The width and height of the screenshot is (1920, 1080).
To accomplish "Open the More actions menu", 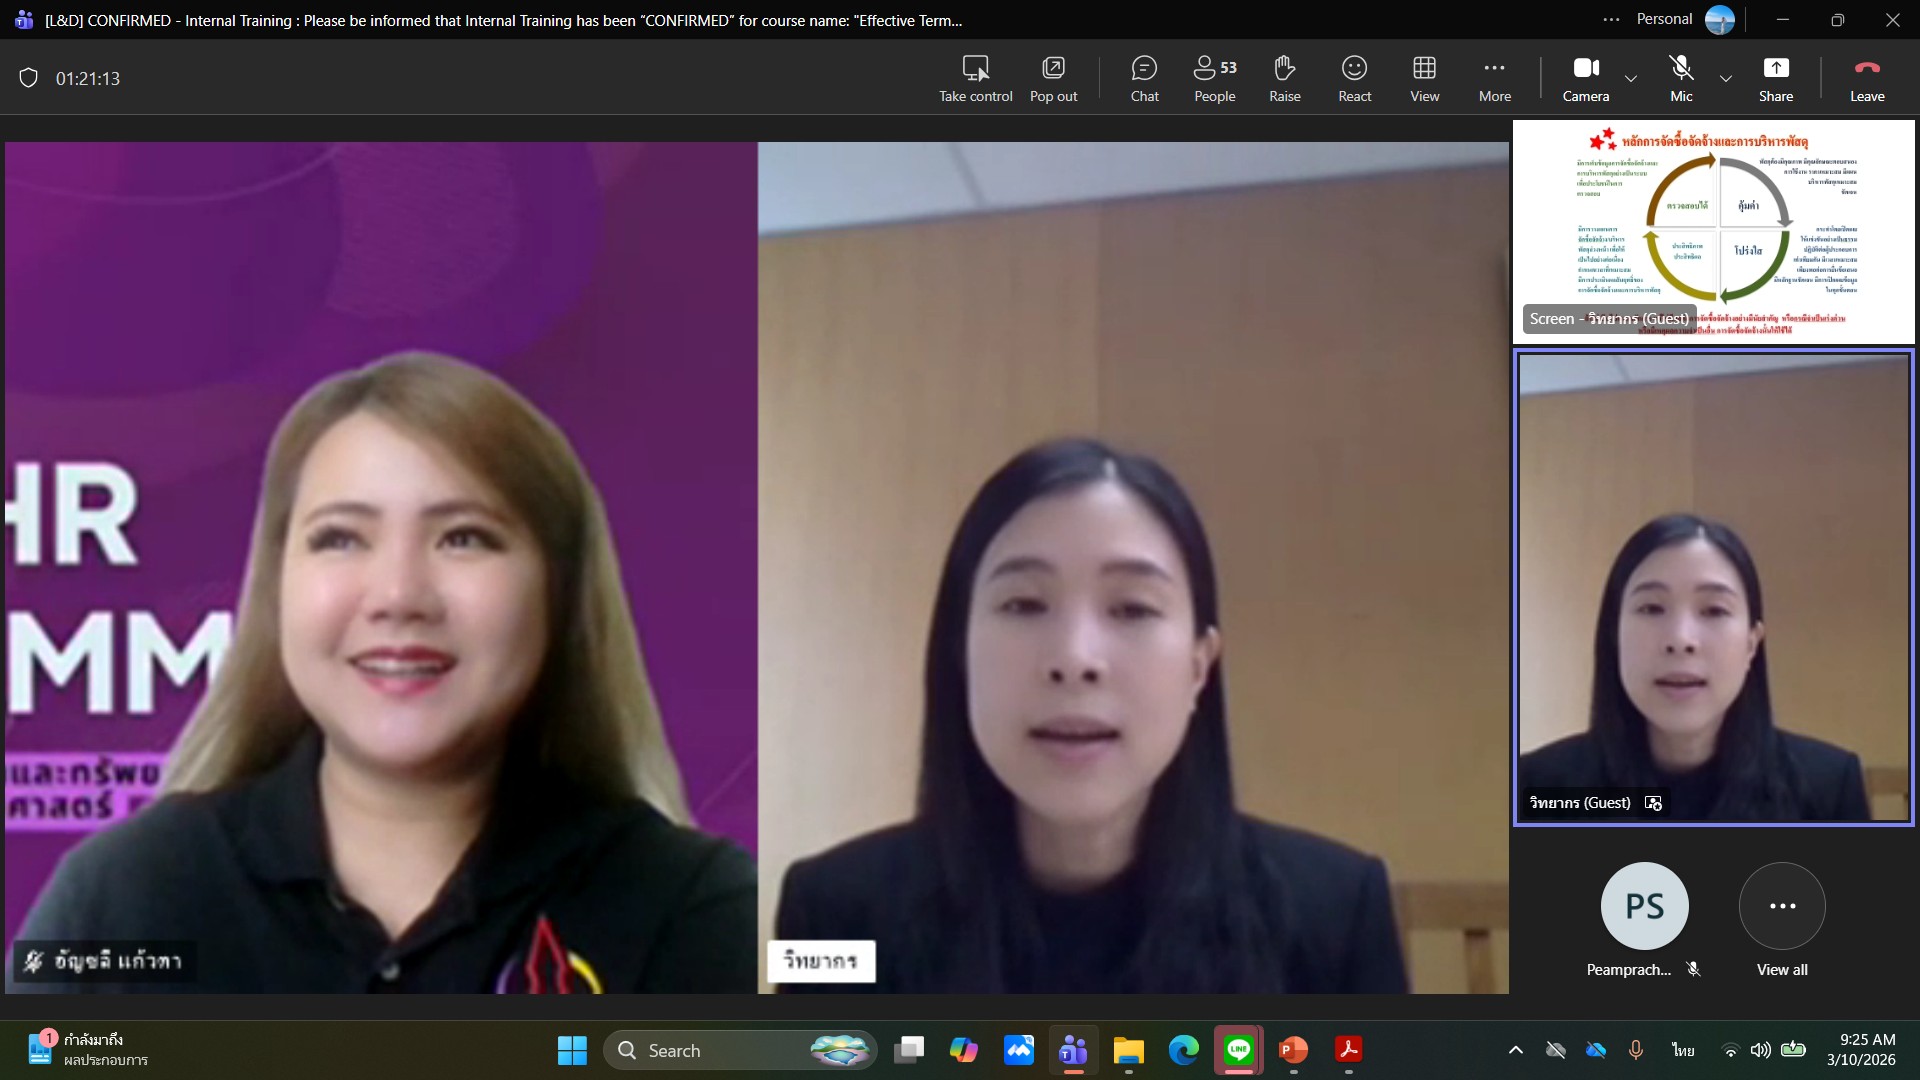I will point(1495,79).
